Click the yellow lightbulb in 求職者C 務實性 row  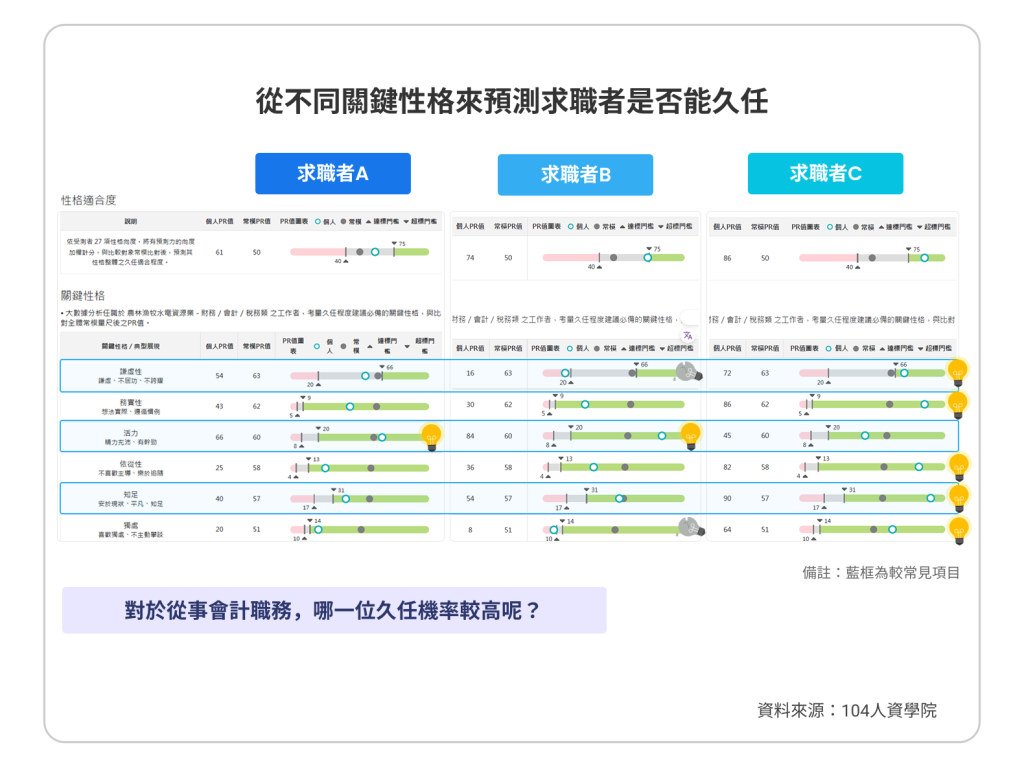(x=958, y=404)
